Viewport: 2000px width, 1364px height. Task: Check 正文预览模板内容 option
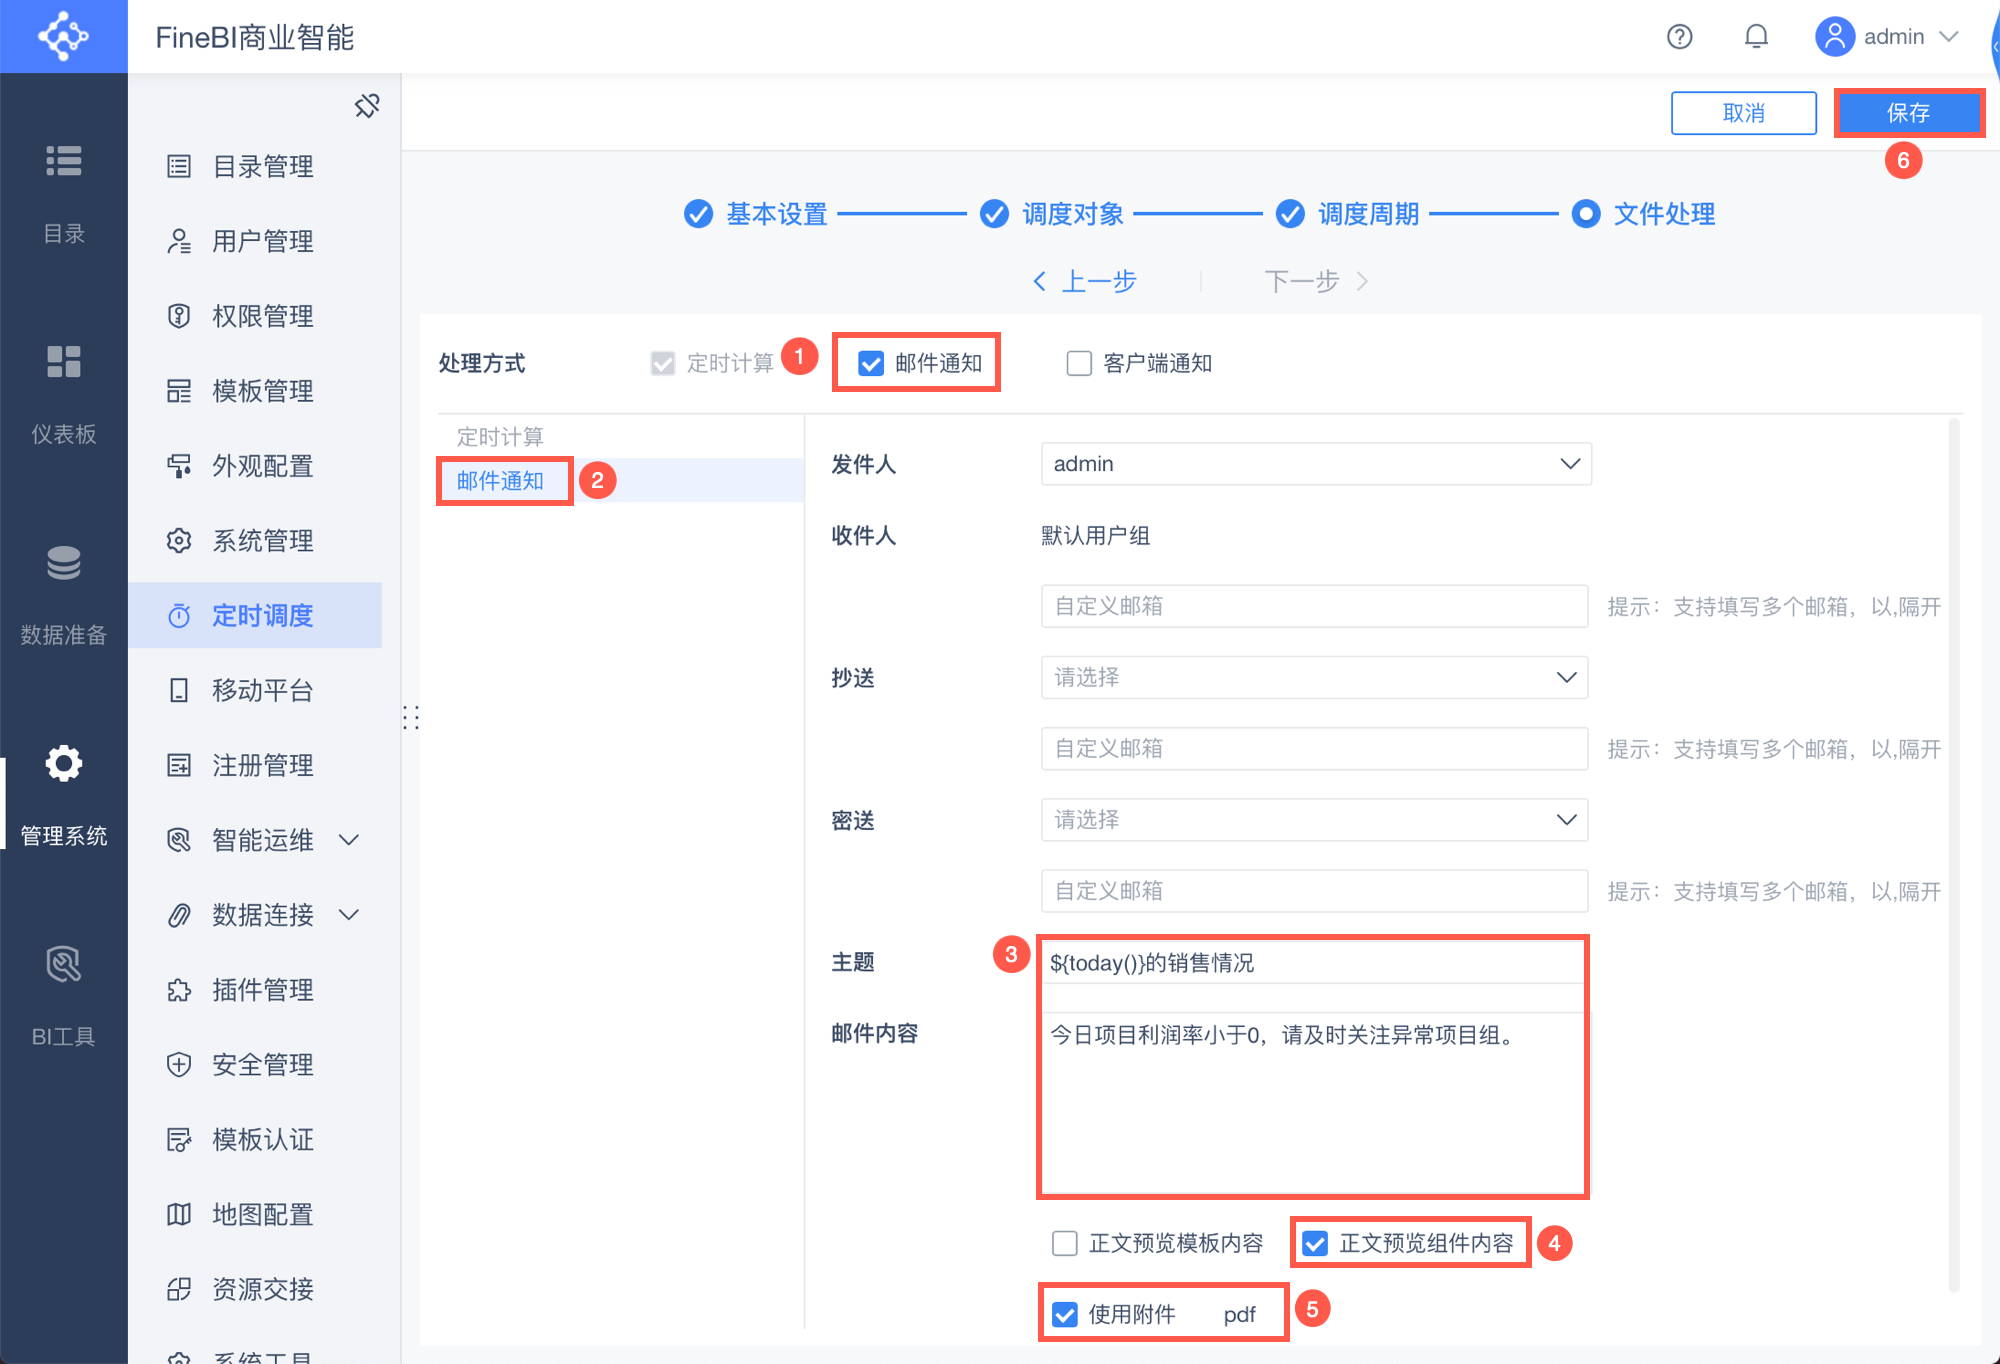pos(1065,1243)
